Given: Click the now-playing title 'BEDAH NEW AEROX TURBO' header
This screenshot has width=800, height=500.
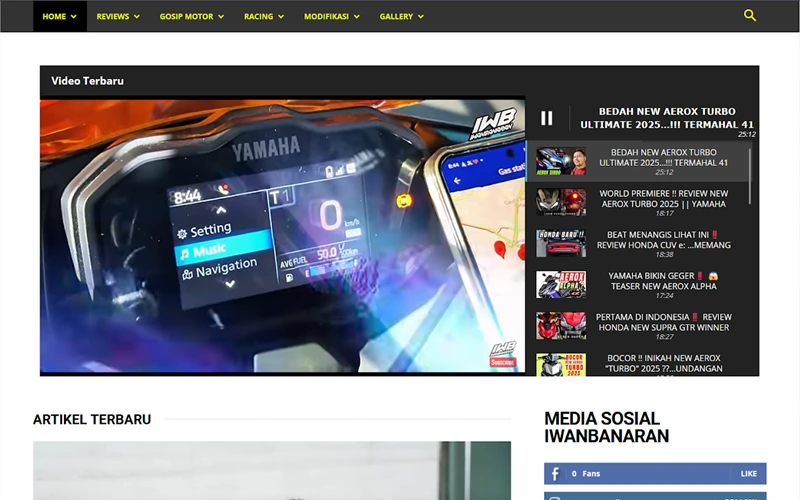Looking at the screenshot, I should pyautogui.click(x=666, y=118).
